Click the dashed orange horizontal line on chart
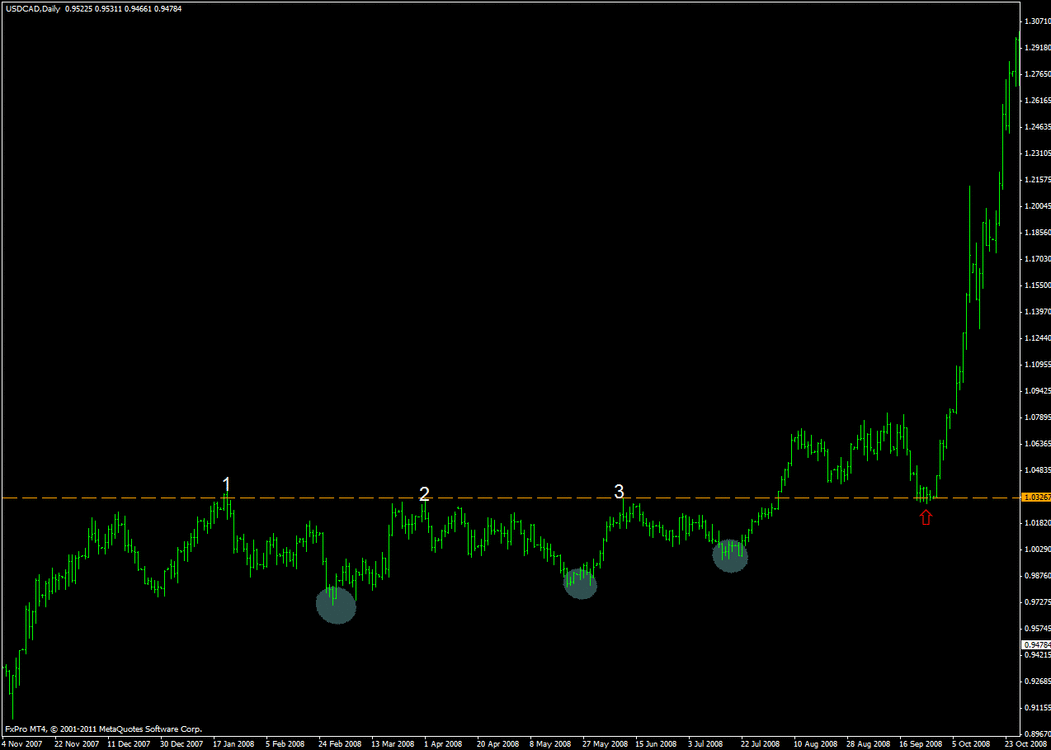1051x750 pixels. 511,498
